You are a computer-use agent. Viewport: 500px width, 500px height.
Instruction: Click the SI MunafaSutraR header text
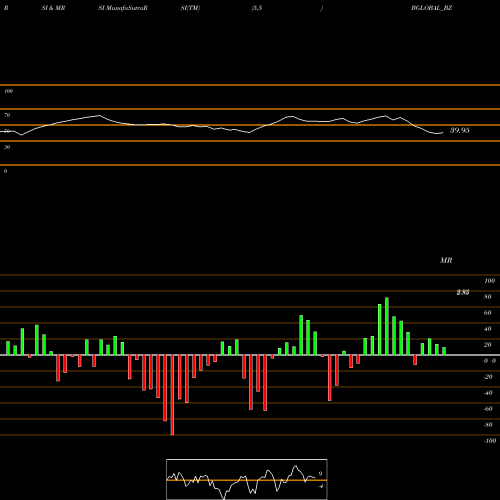click(x=123, y=8)
